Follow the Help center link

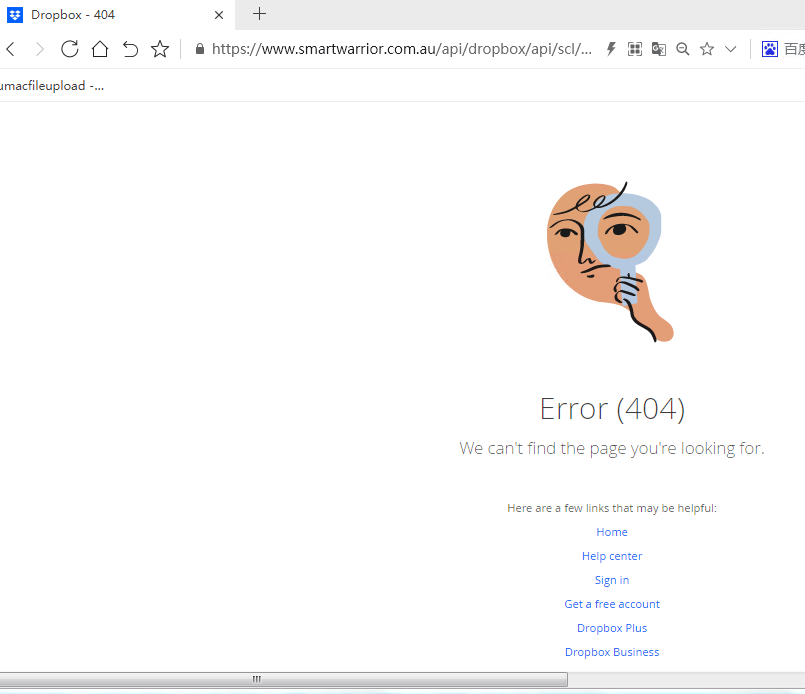tap(612, 556)
